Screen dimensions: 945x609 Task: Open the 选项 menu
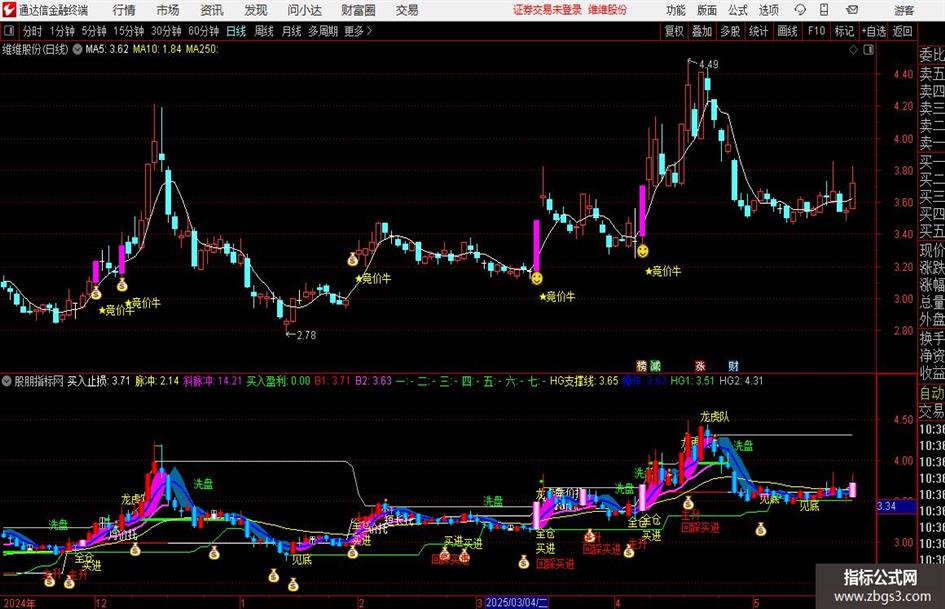click(x=768, y=10)
